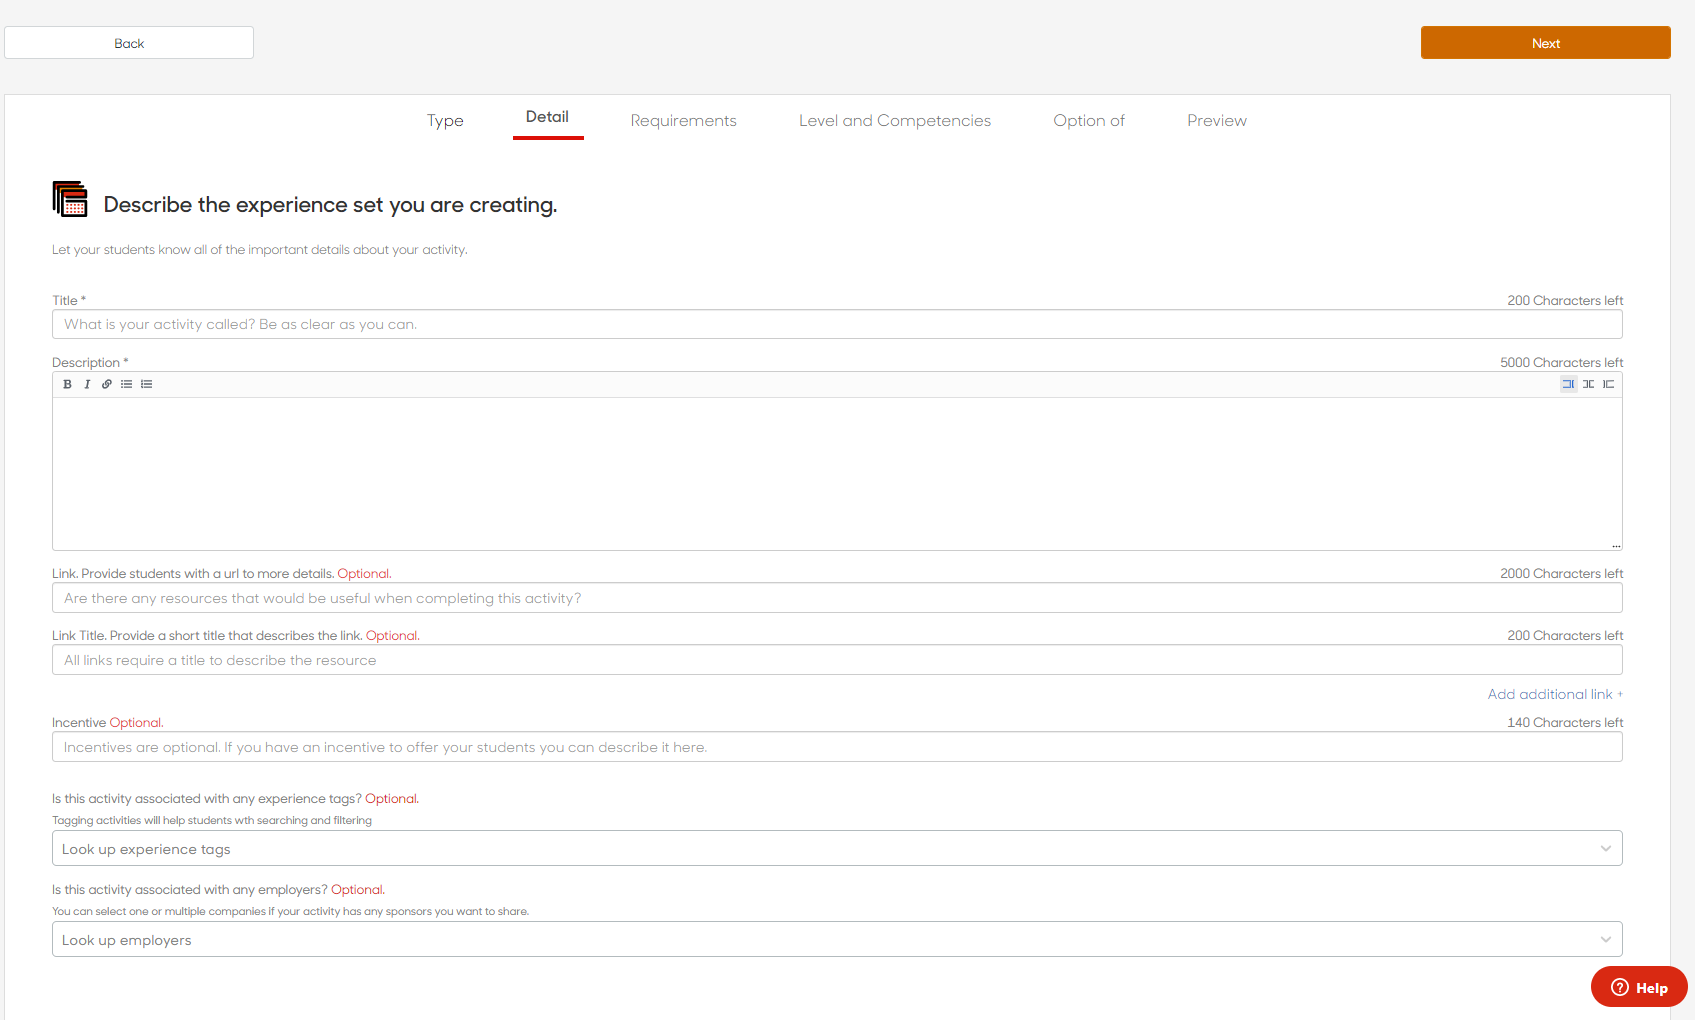Select the Detail tab
Screen dimensions: 1695x1020
coord(547,117)
